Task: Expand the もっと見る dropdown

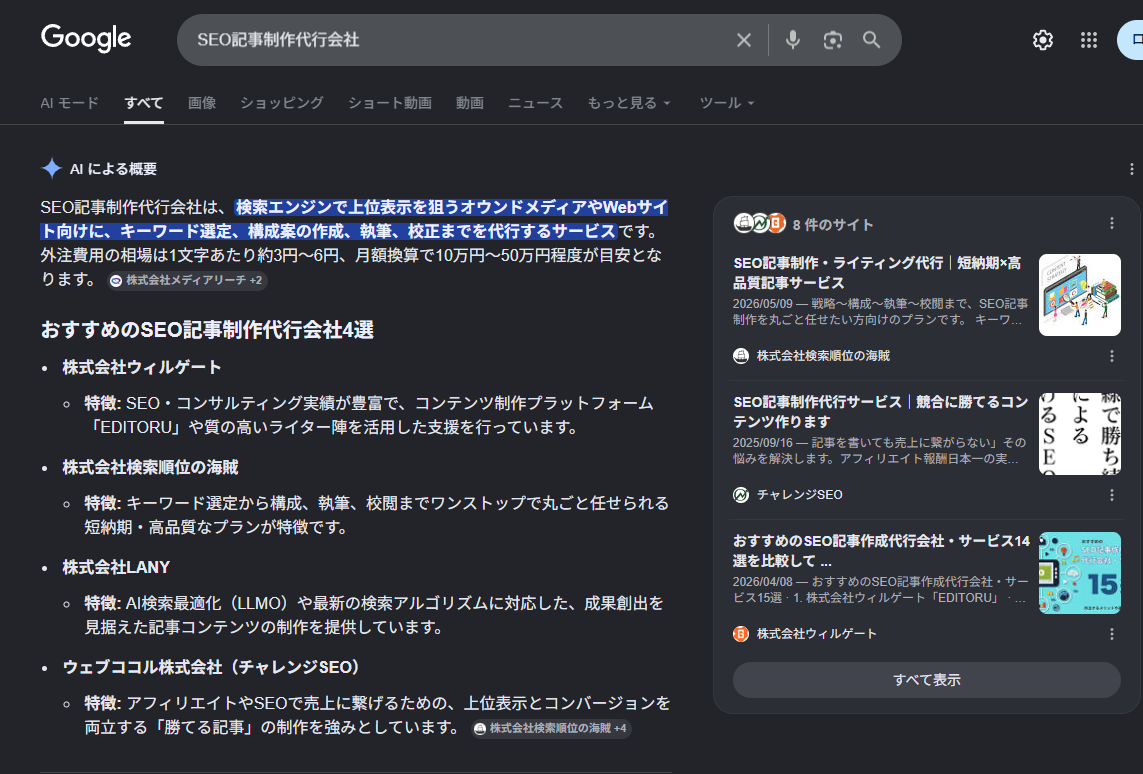Action: pos(629,103)
